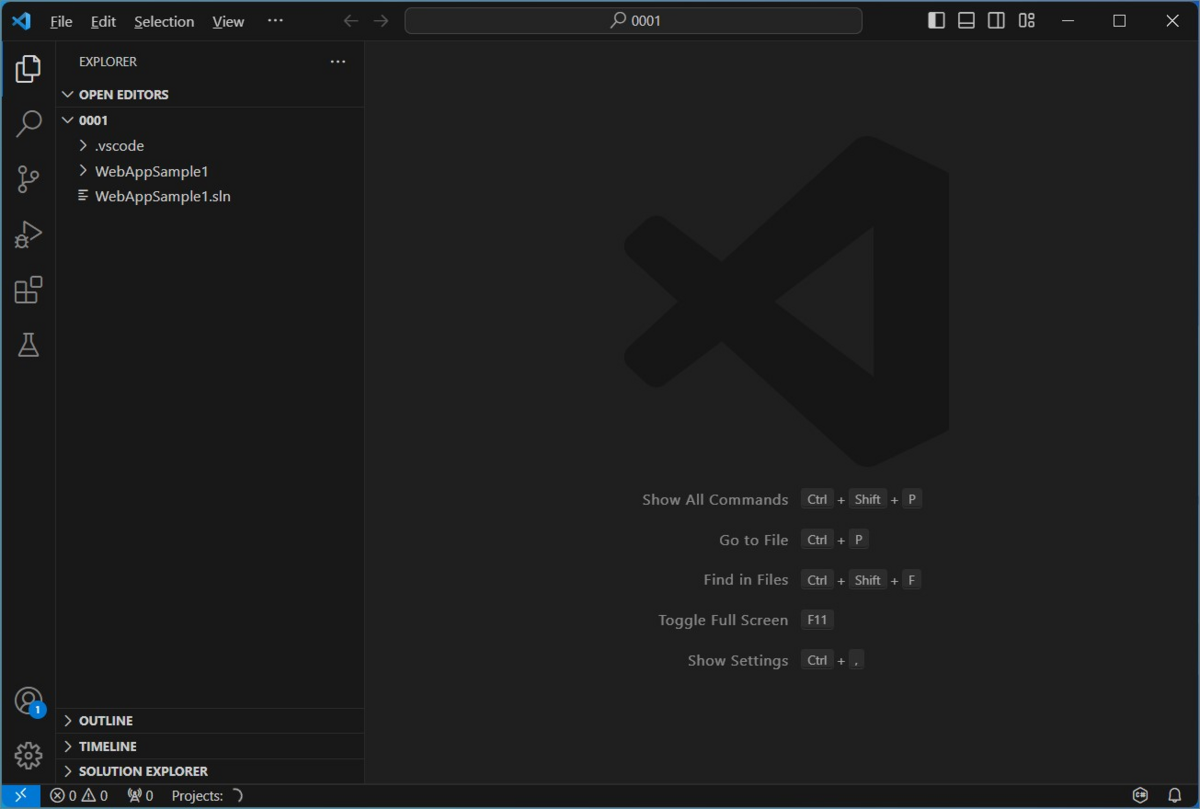This screenshot has height=809, width=1200.
Task: Open the Search view in activity bar
Action: pyautogui.click(x=28, y=124)
